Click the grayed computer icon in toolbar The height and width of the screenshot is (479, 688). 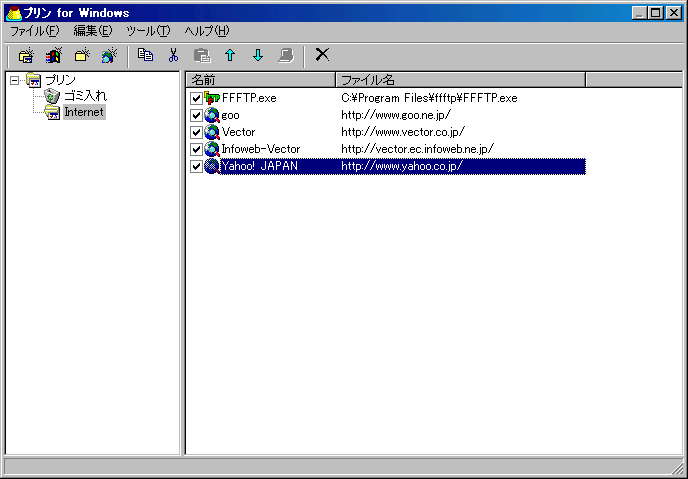286,55
